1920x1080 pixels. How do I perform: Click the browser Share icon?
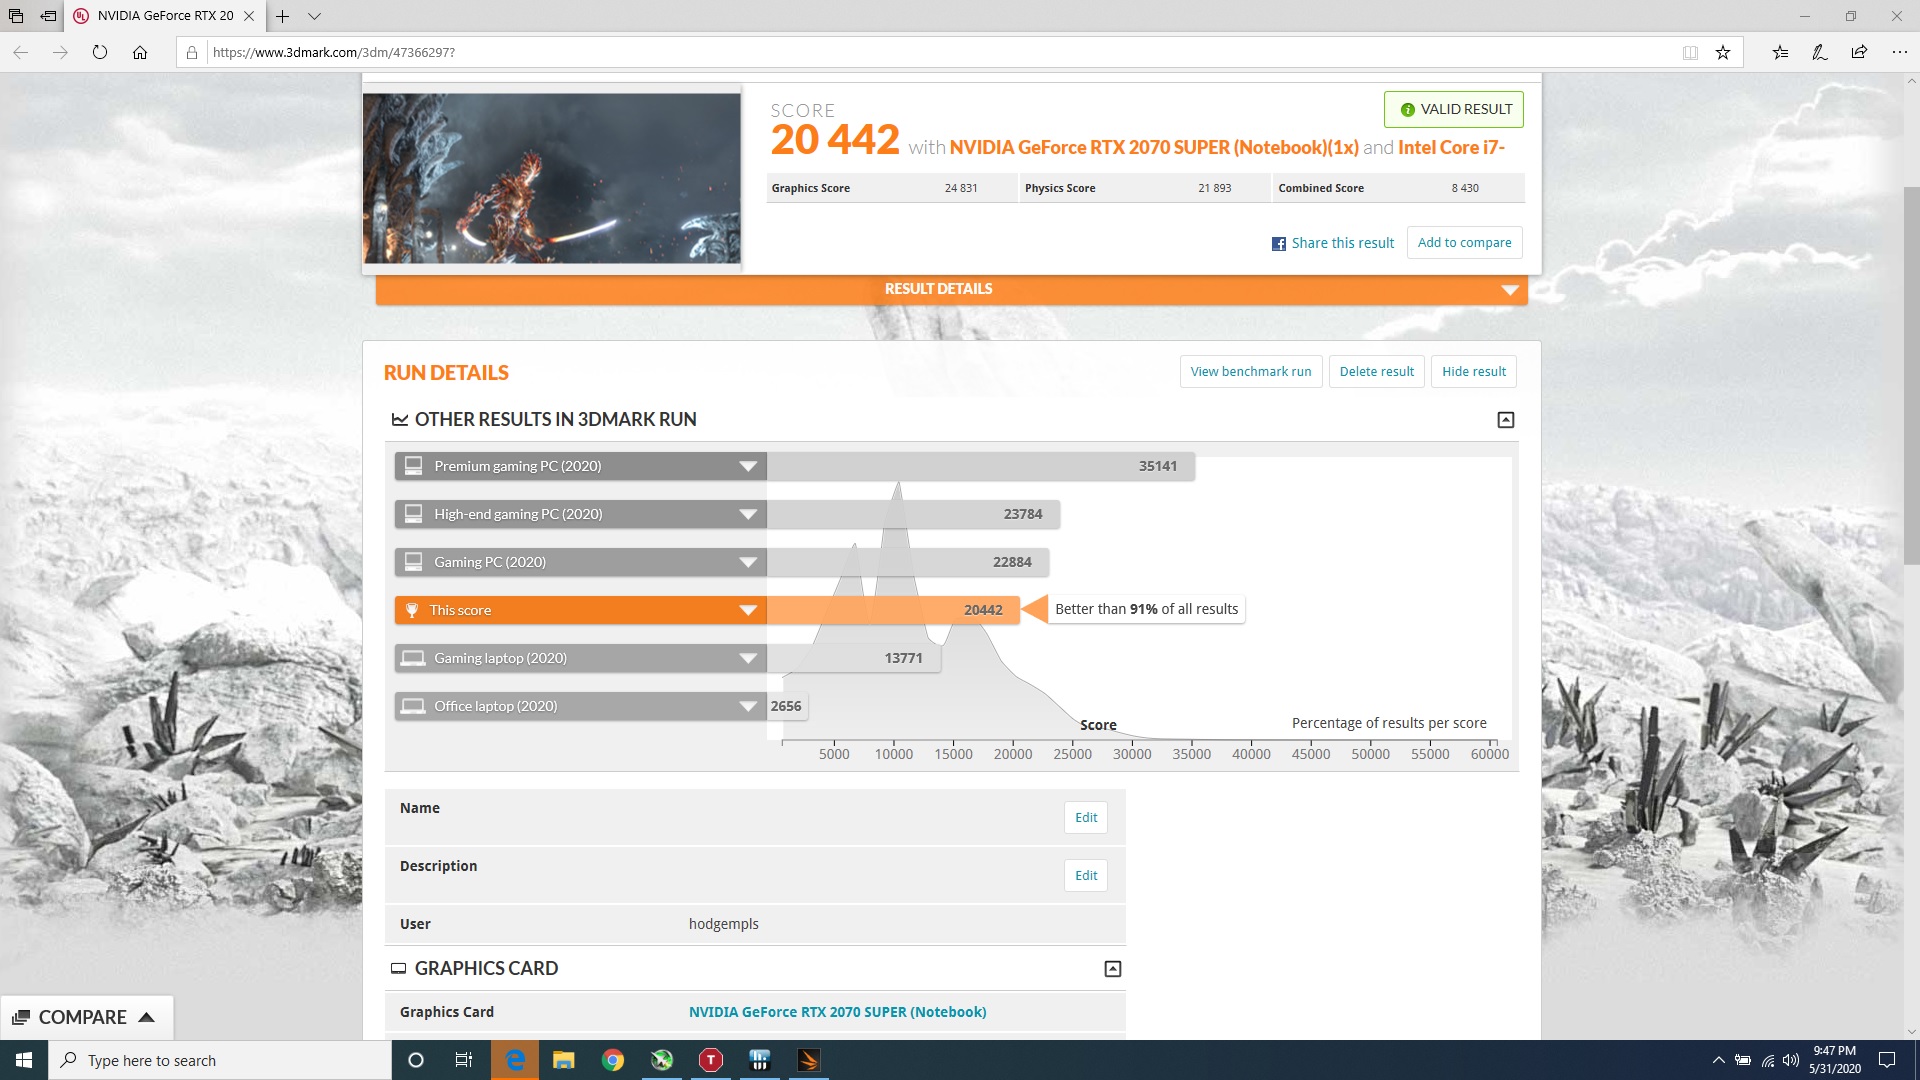pos(1859,52)
